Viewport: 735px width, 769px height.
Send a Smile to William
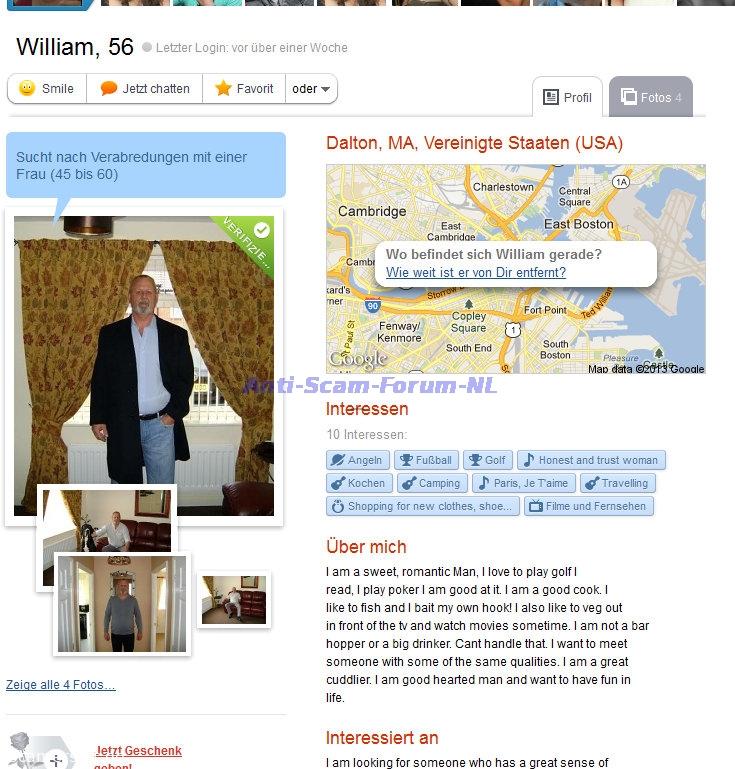[47, 89]
